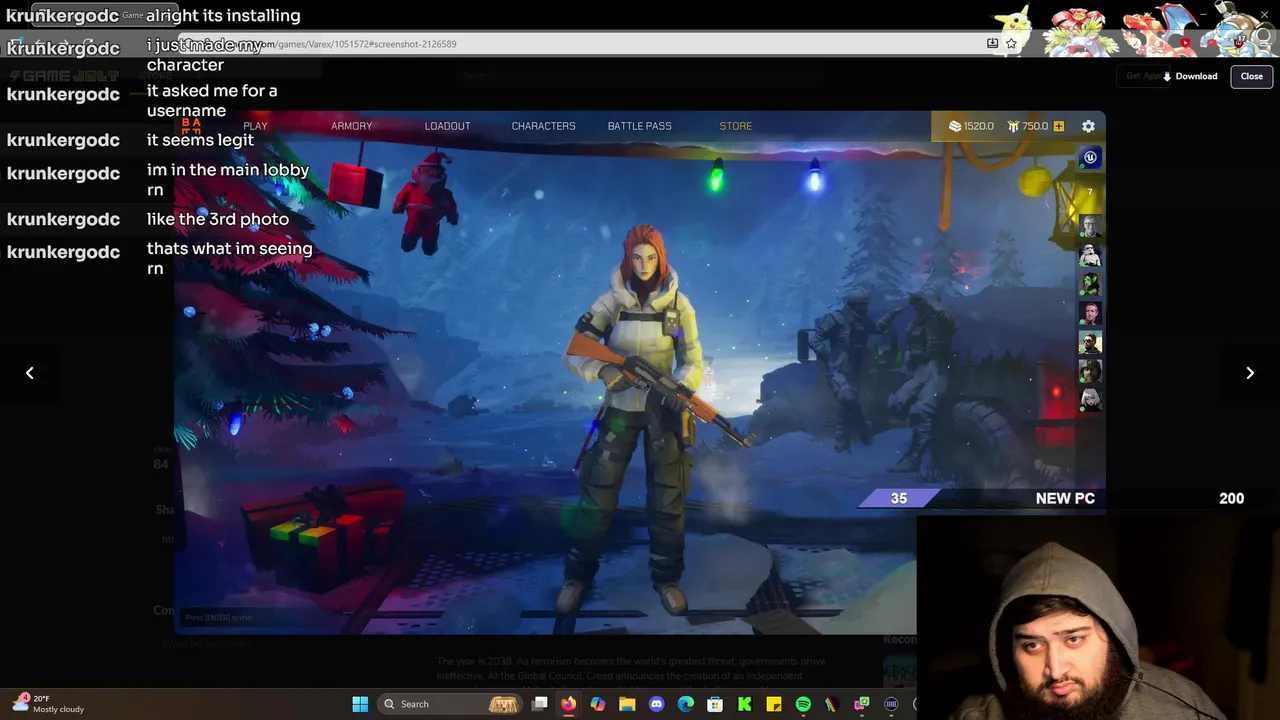Open the rainbow-striped app in taskbar
Image resolution: width=1280 pixels, height=720 pixels.
832,704
